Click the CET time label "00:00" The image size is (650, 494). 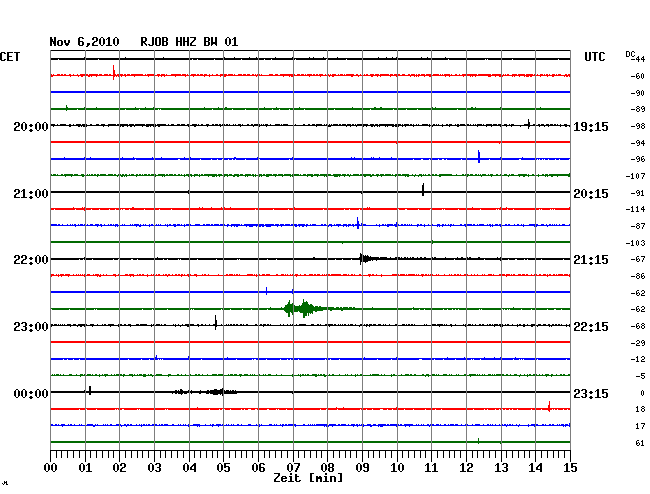coord(31,393)
